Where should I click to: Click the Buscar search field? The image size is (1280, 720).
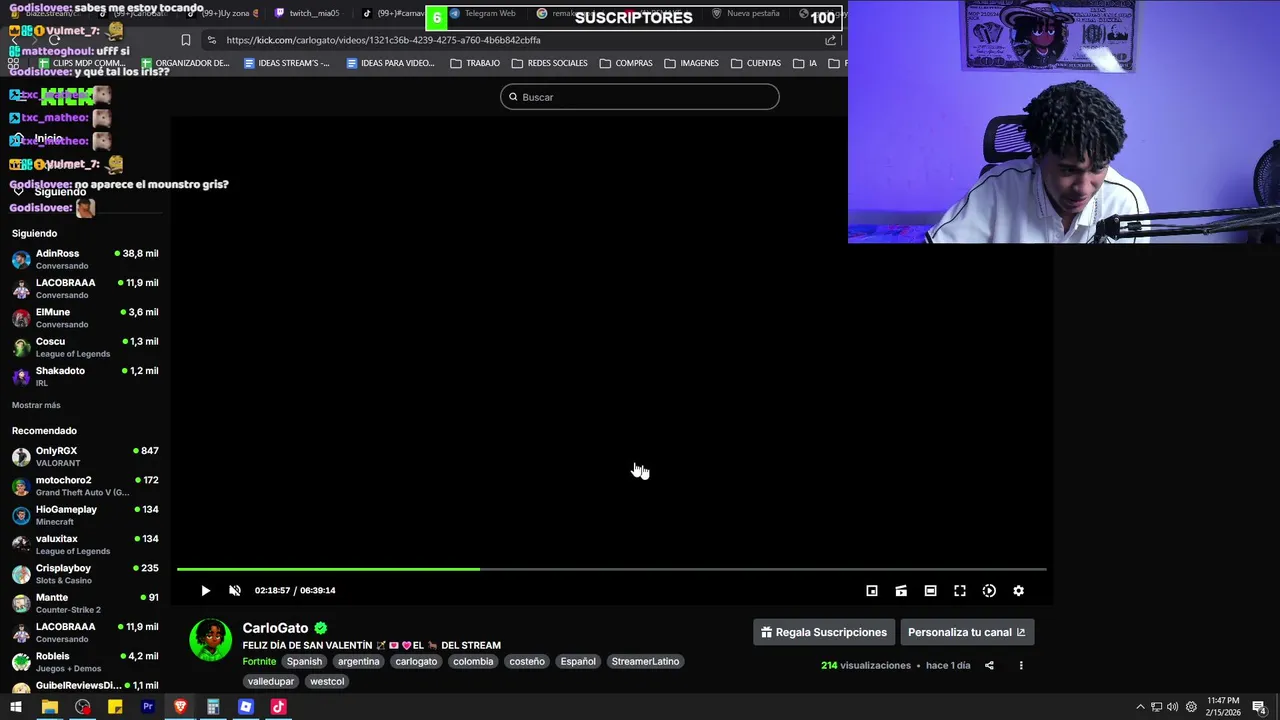pyautogui.click(x=640, y=97)
